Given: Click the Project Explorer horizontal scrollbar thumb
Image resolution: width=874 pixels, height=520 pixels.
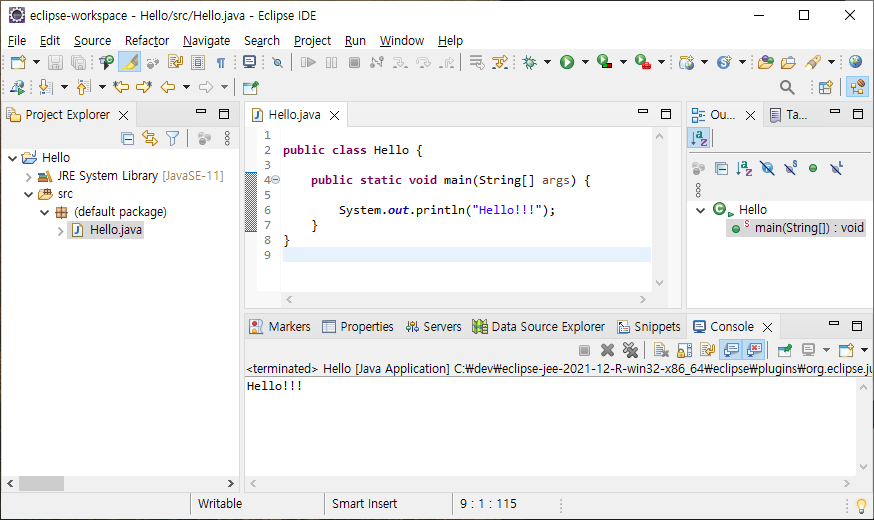Looking at the screenshot, I should (x=41, y=483).
